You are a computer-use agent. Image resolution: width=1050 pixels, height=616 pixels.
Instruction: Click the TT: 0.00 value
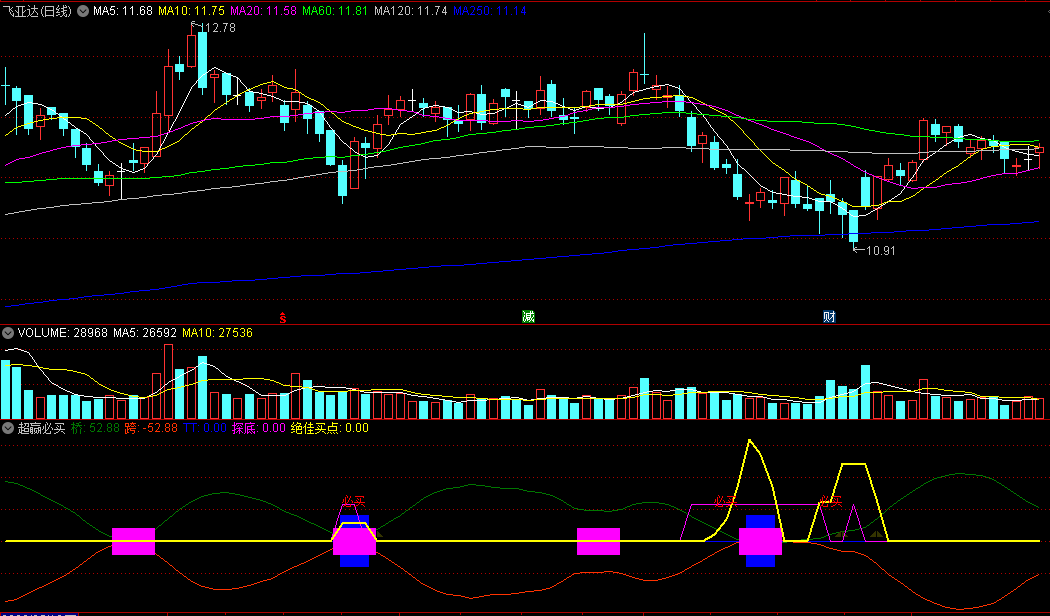click(205, 428)
